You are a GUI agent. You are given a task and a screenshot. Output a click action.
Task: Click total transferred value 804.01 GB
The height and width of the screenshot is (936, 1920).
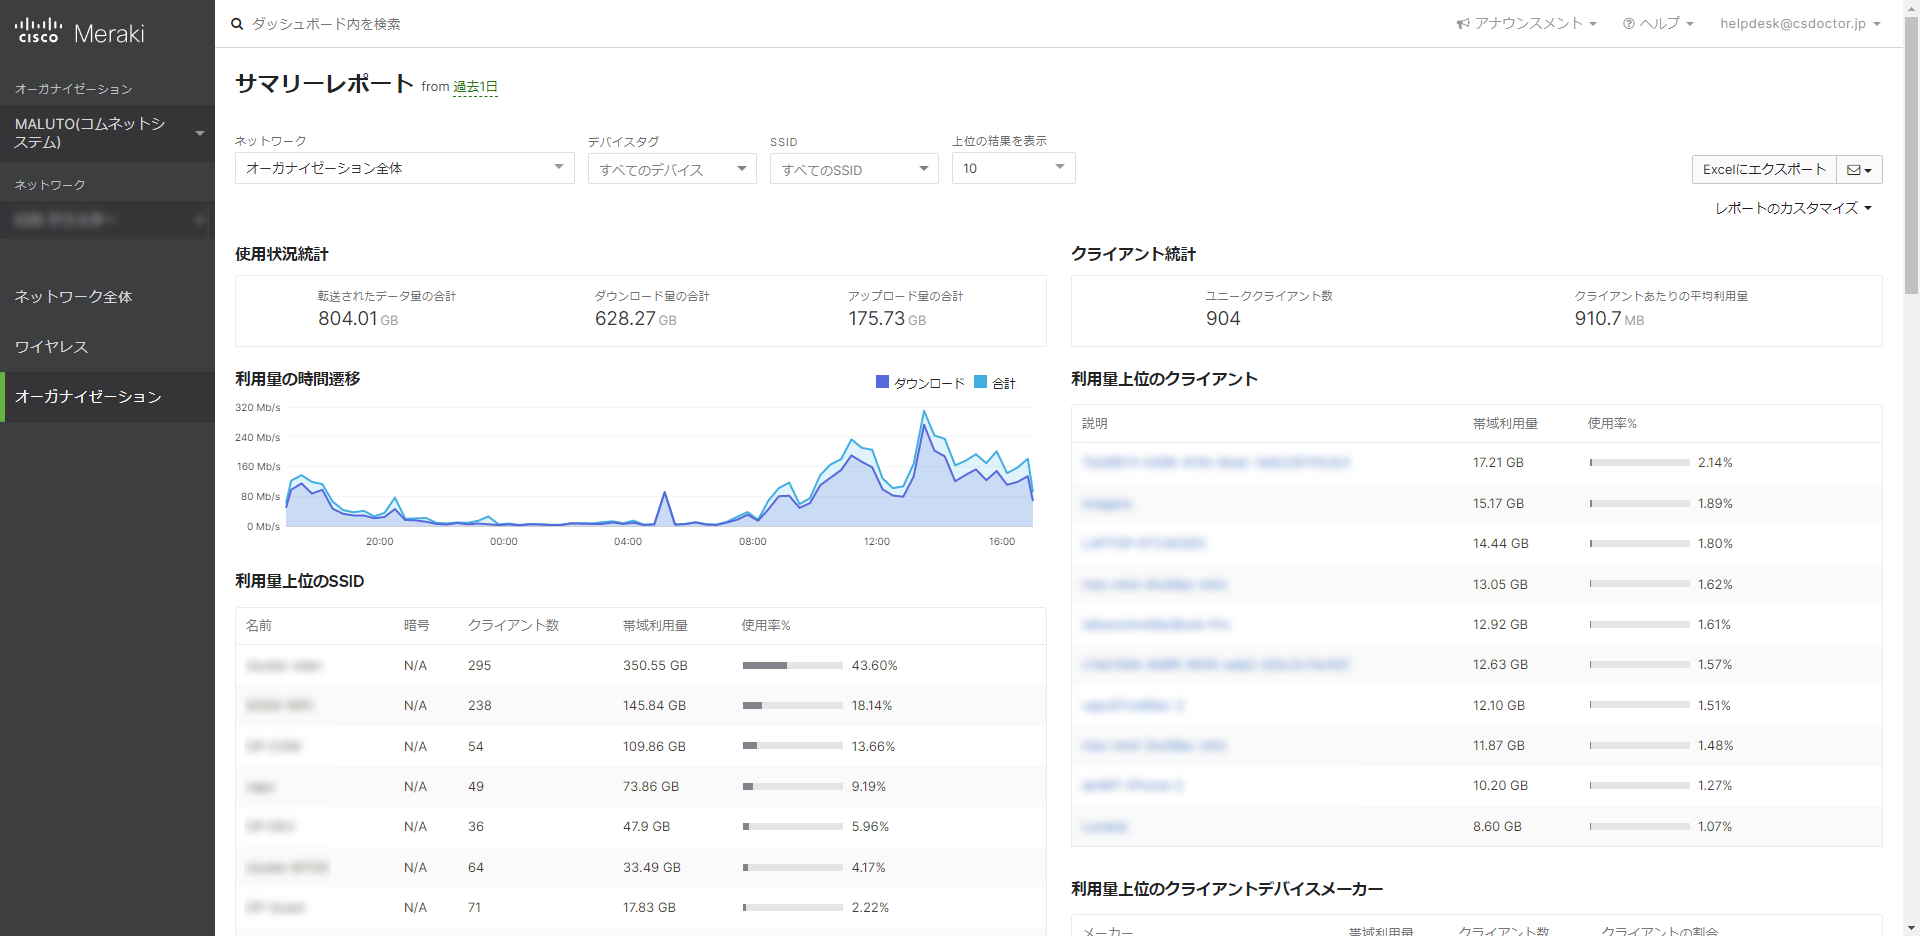point(358,319)
